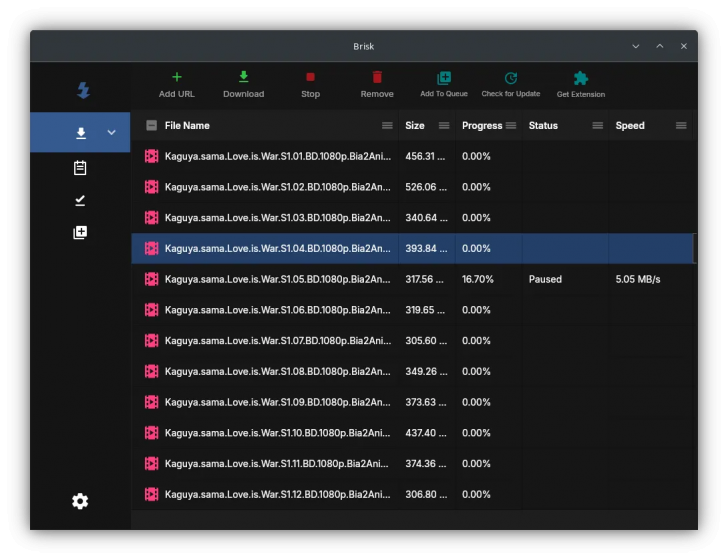Select Kaguya.sama.Love.is.War.S1.11 file name
Image resolution: width=728 pixels, height=560 pixels.
click(x=277, y=464)
